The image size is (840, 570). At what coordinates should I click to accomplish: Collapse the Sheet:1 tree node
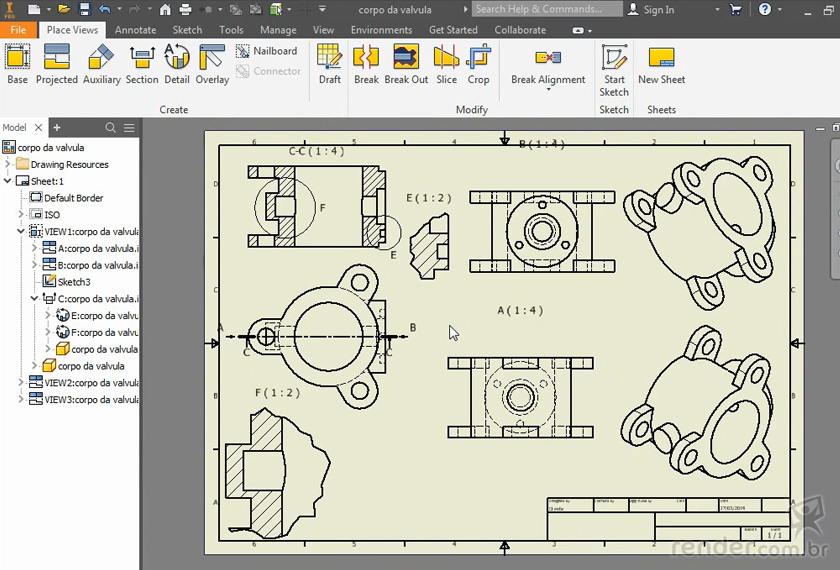(9, 181)
